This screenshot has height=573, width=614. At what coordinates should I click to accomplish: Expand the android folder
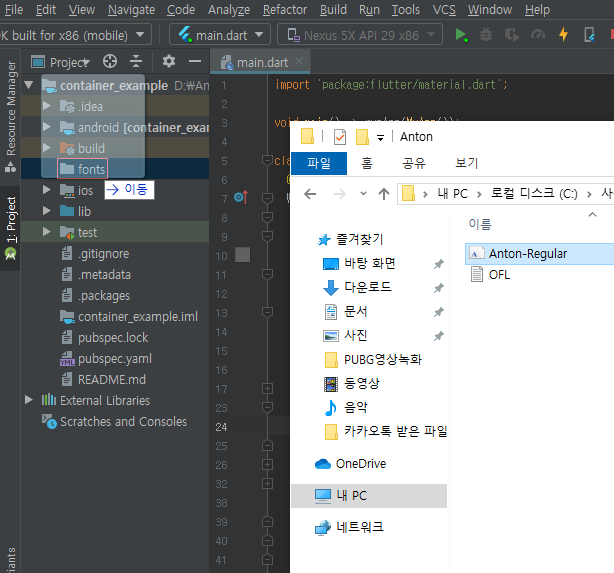point(46,127)
